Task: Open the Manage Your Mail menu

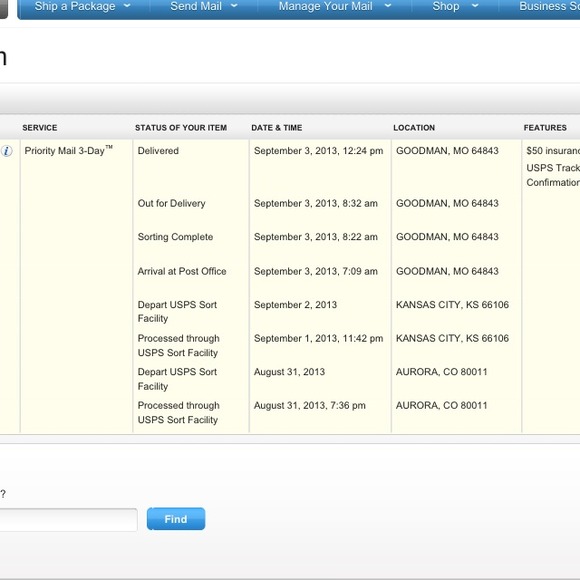Action: [x=326, y=6]
